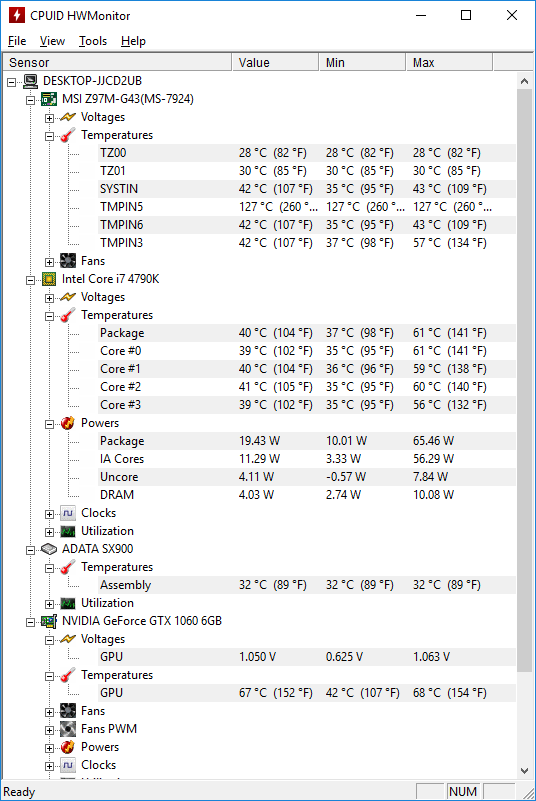Collapse the motherboard Temperatures node
Screen dimensions: 536x801
click(49, 136)
